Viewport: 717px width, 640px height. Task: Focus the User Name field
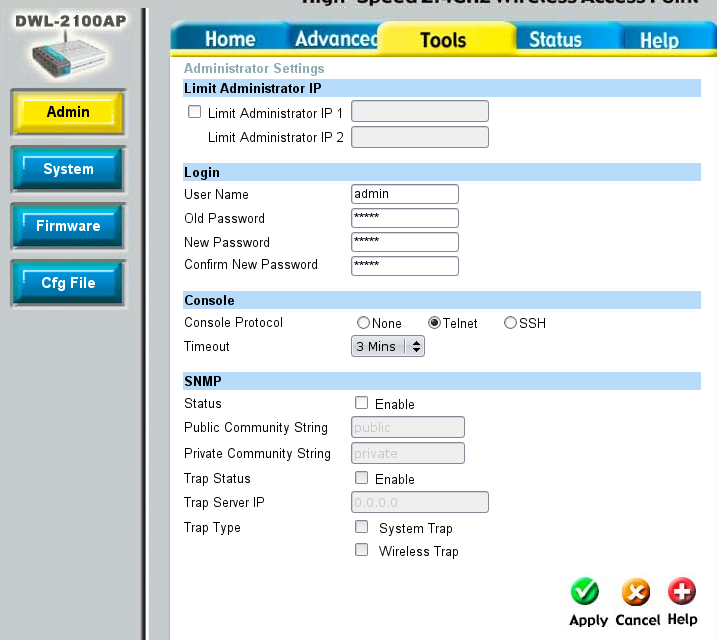click(x=405, y=194)
